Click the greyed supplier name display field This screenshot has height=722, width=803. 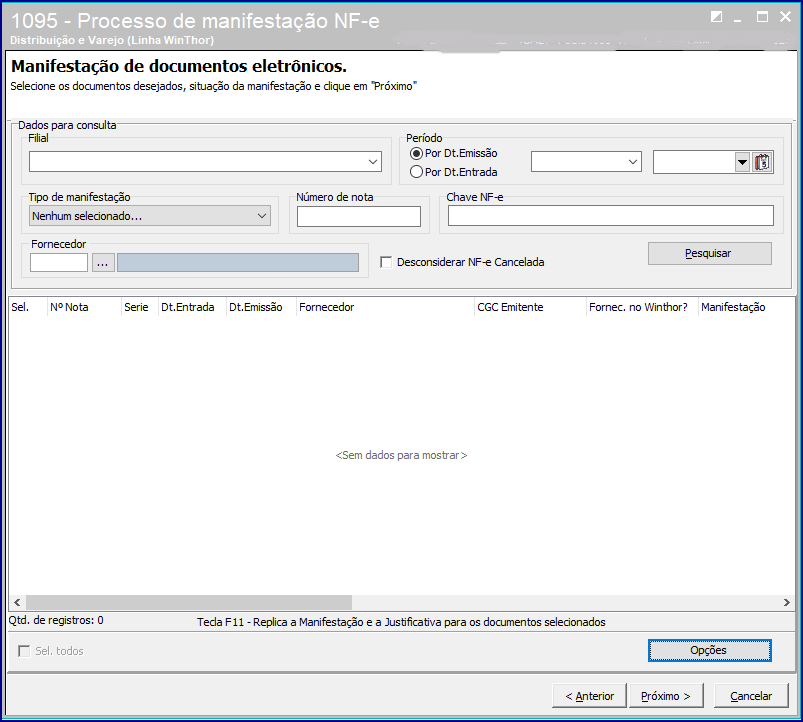click(x=238, y=263)
